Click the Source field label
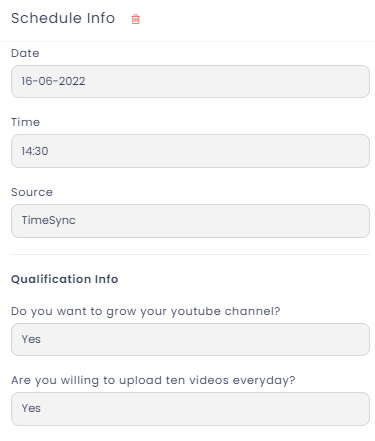Screen dimensions: 375x441 32,192
